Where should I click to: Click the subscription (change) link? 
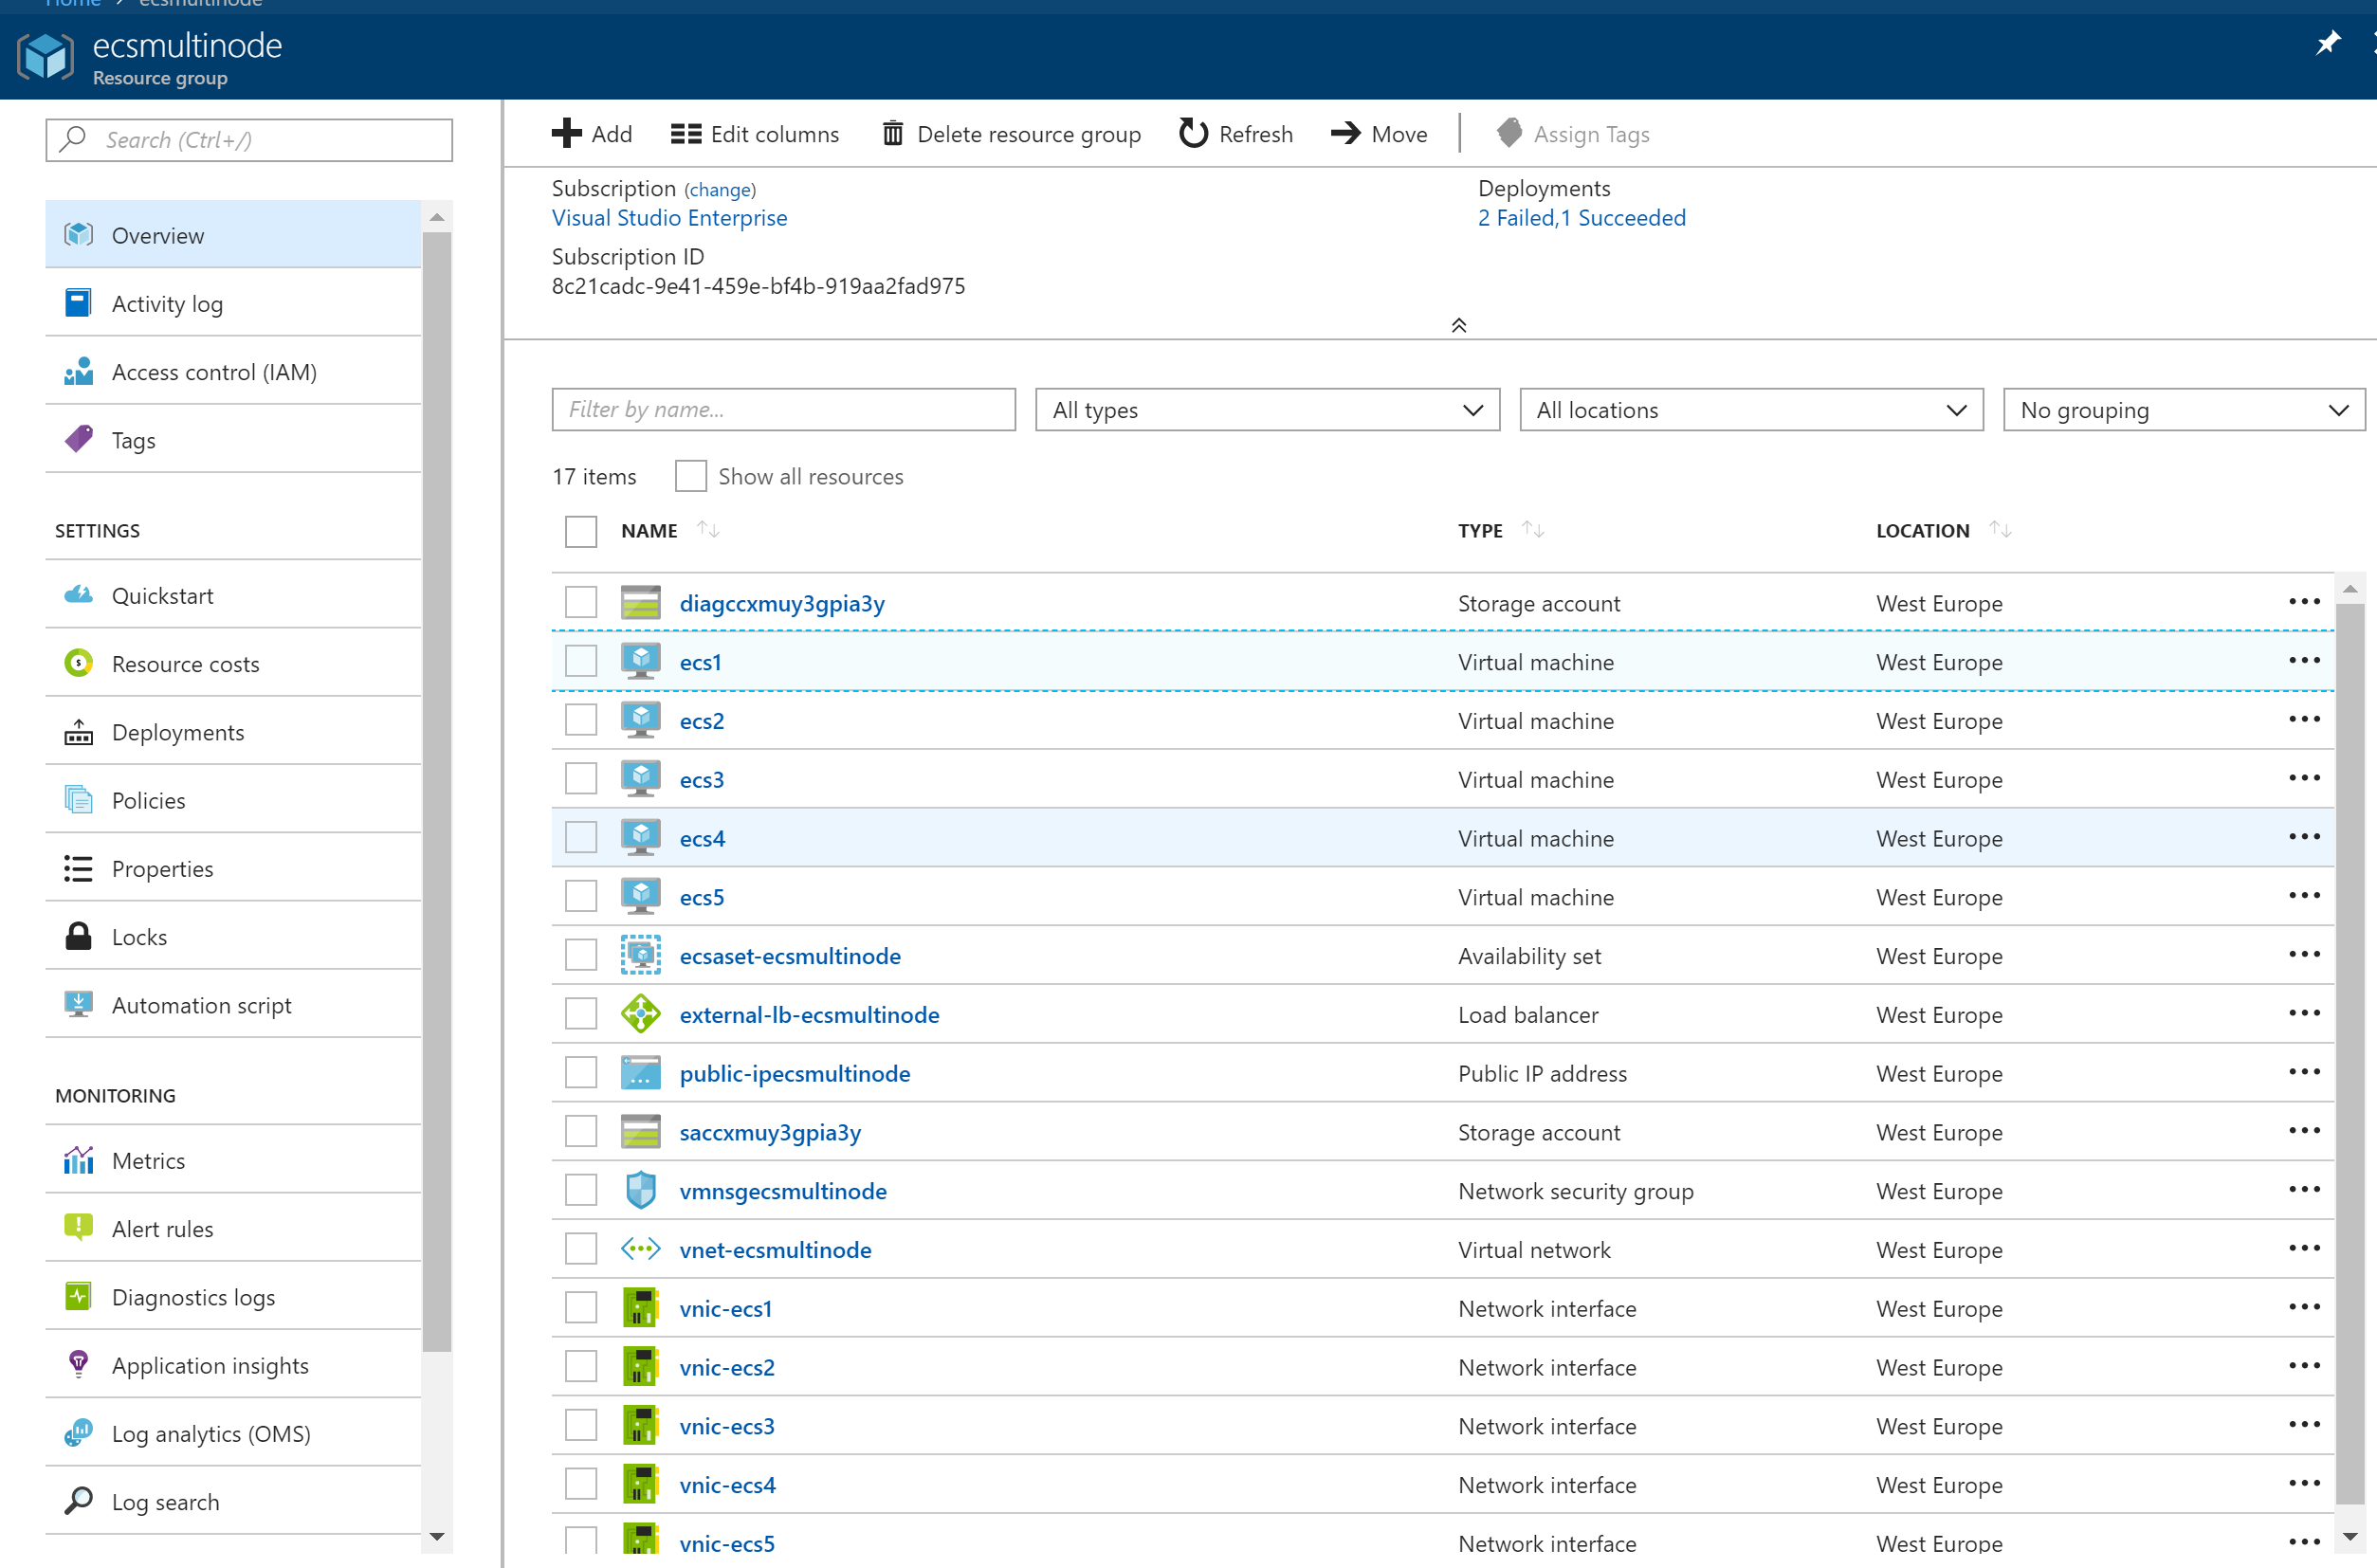point(720,190)
